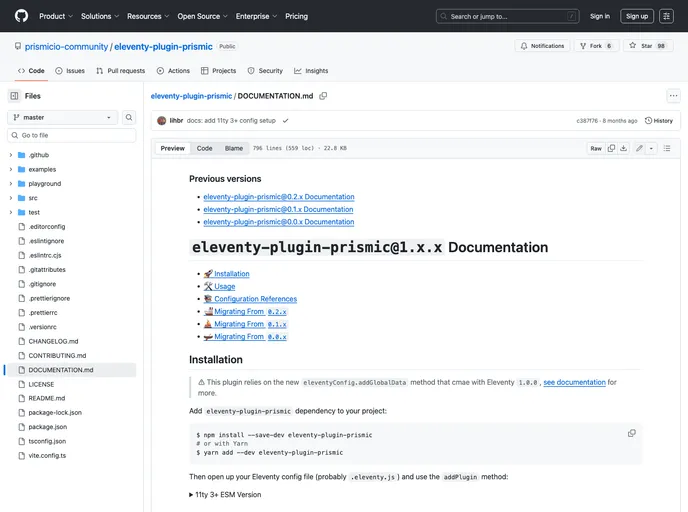The height and width of the screenshot is (512, 688).
Task: Open the c387f76 commit hash
Action: click(587, 121)
